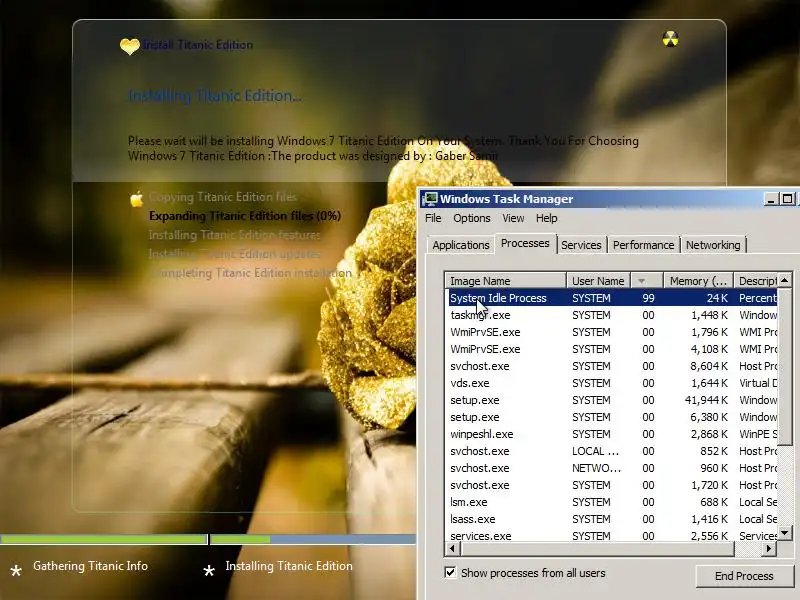Sort by the Description column header
800x600 pixels.
coord(756,281)
